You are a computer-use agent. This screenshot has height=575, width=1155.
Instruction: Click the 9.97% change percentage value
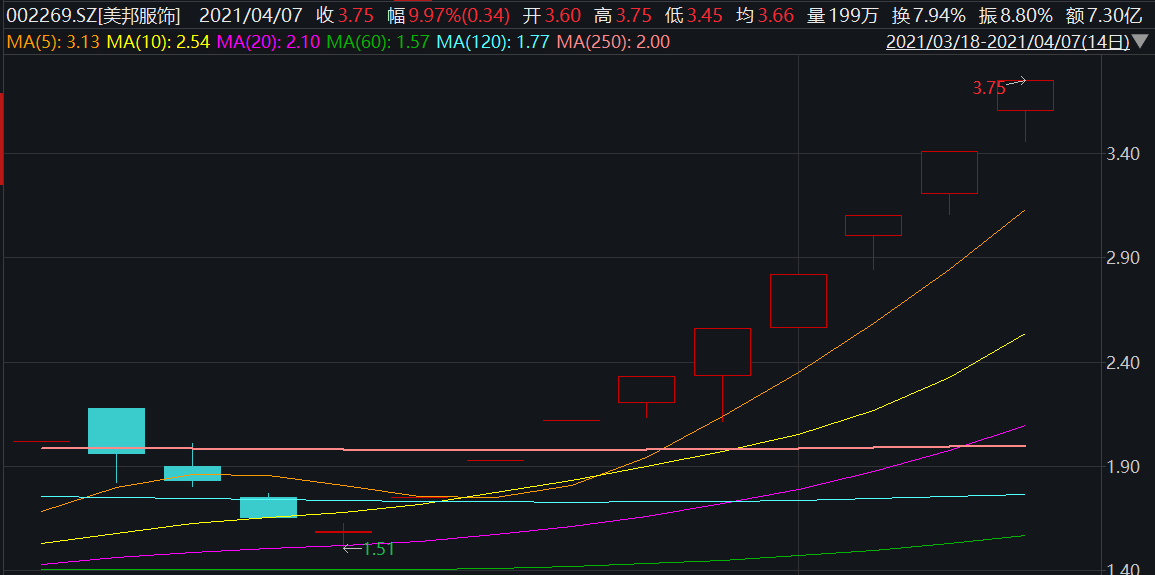[x=441, y=15]
